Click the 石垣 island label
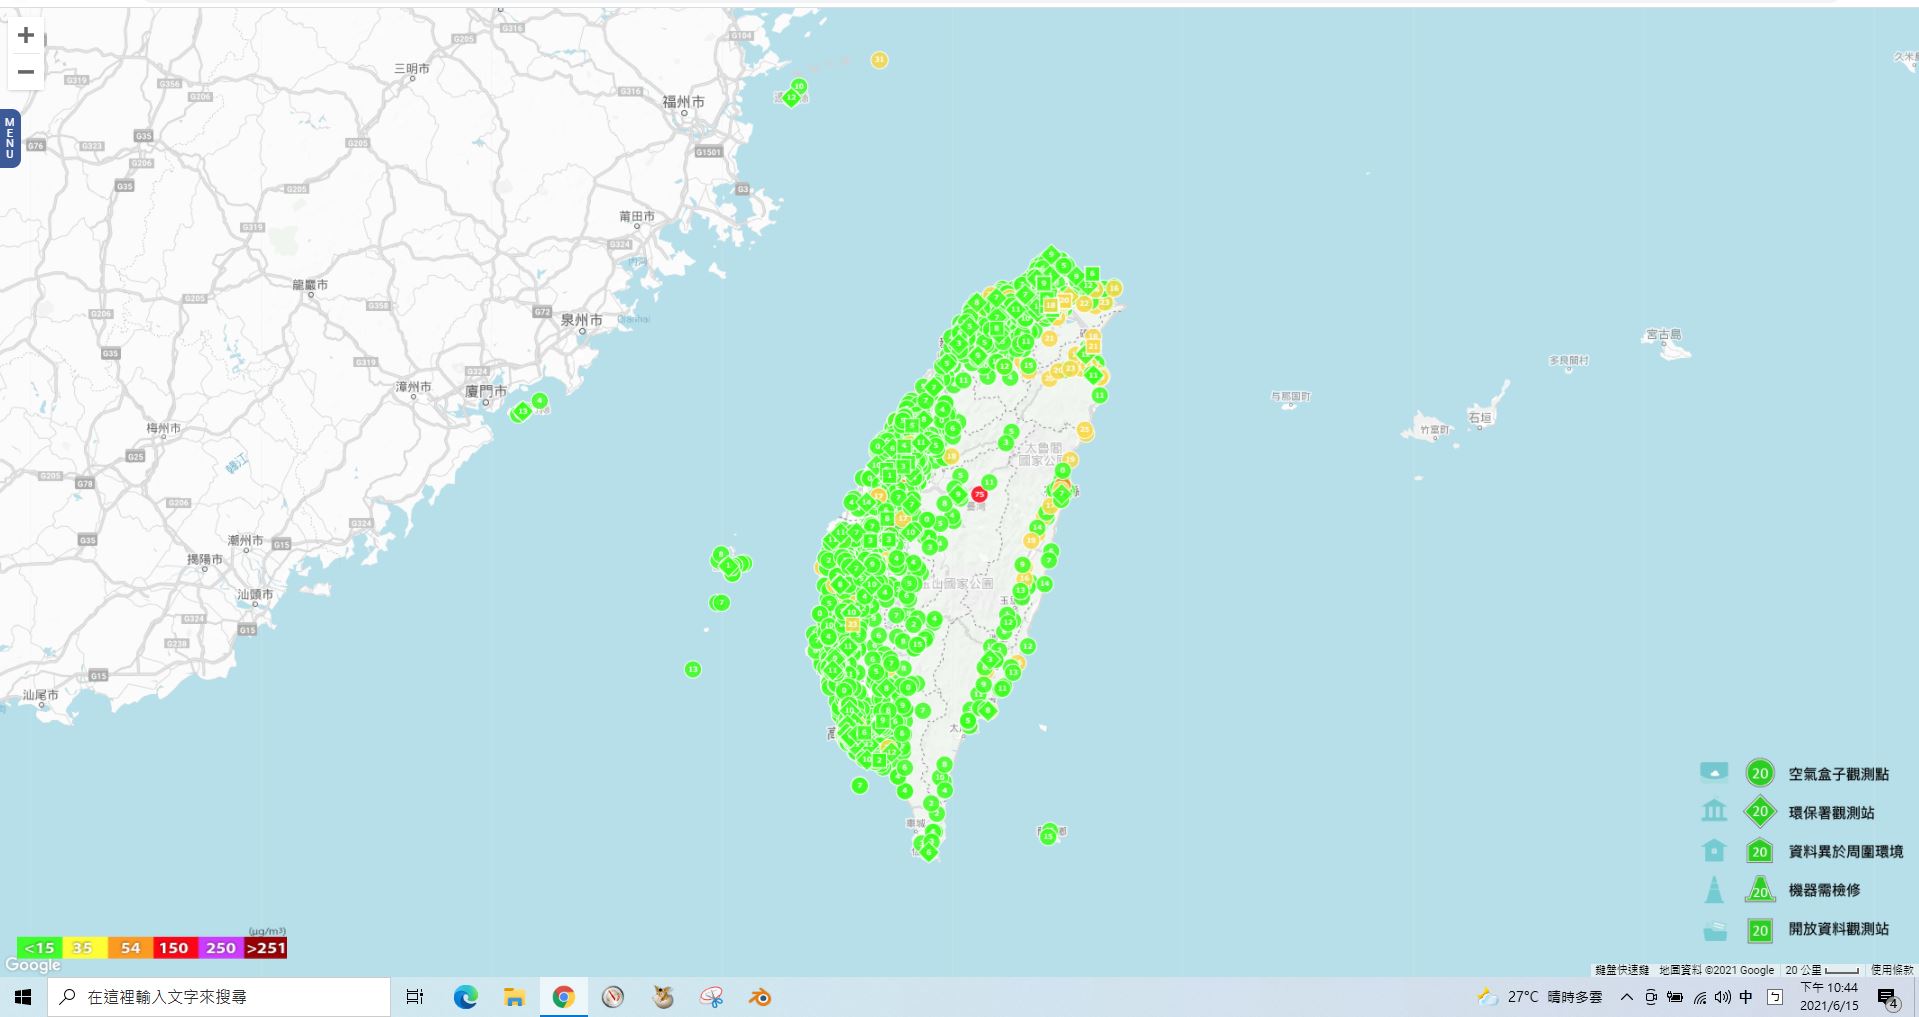 click(x=1480, y=417)
